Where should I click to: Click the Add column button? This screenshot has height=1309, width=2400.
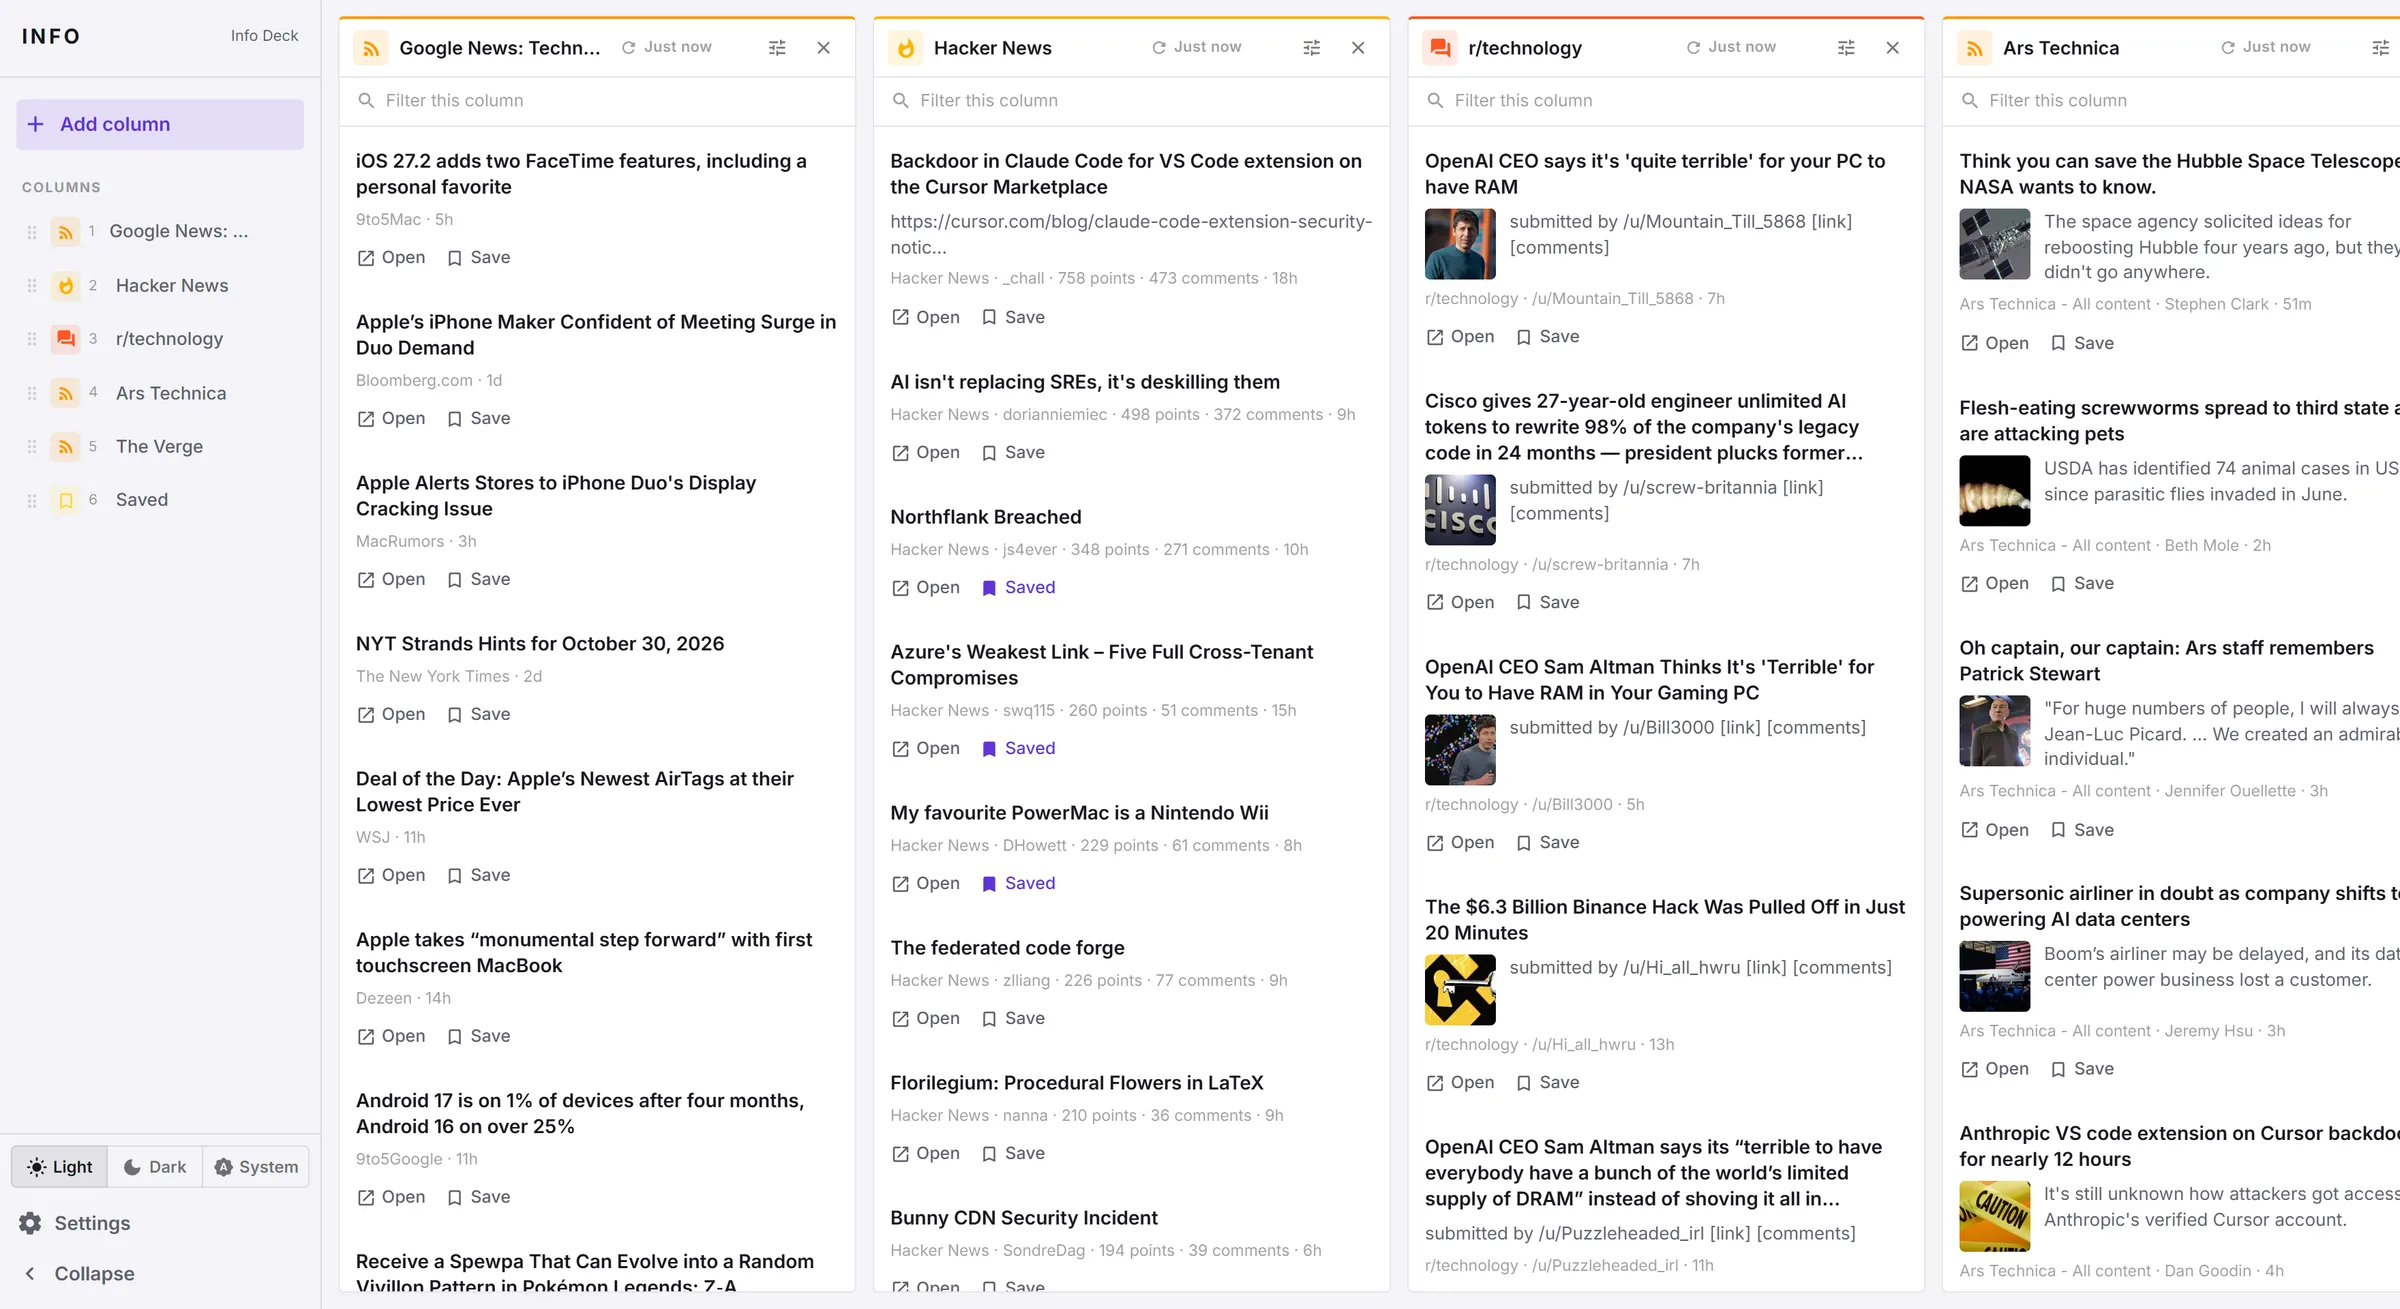point(160,124)
